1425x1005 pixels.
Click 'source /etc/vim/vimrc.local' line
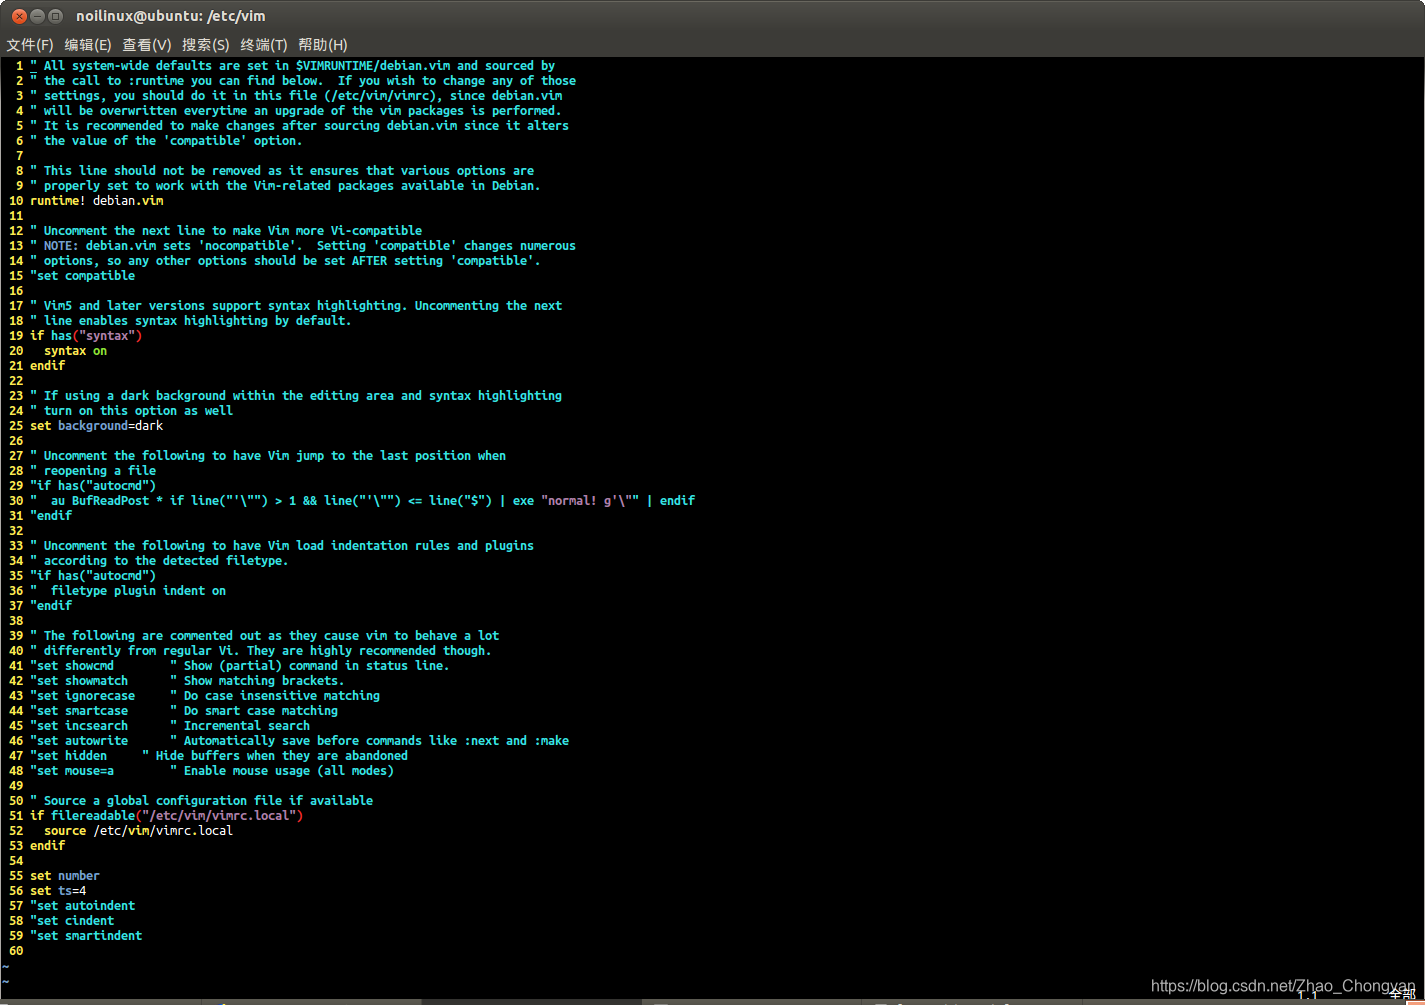tap(138, 831)
